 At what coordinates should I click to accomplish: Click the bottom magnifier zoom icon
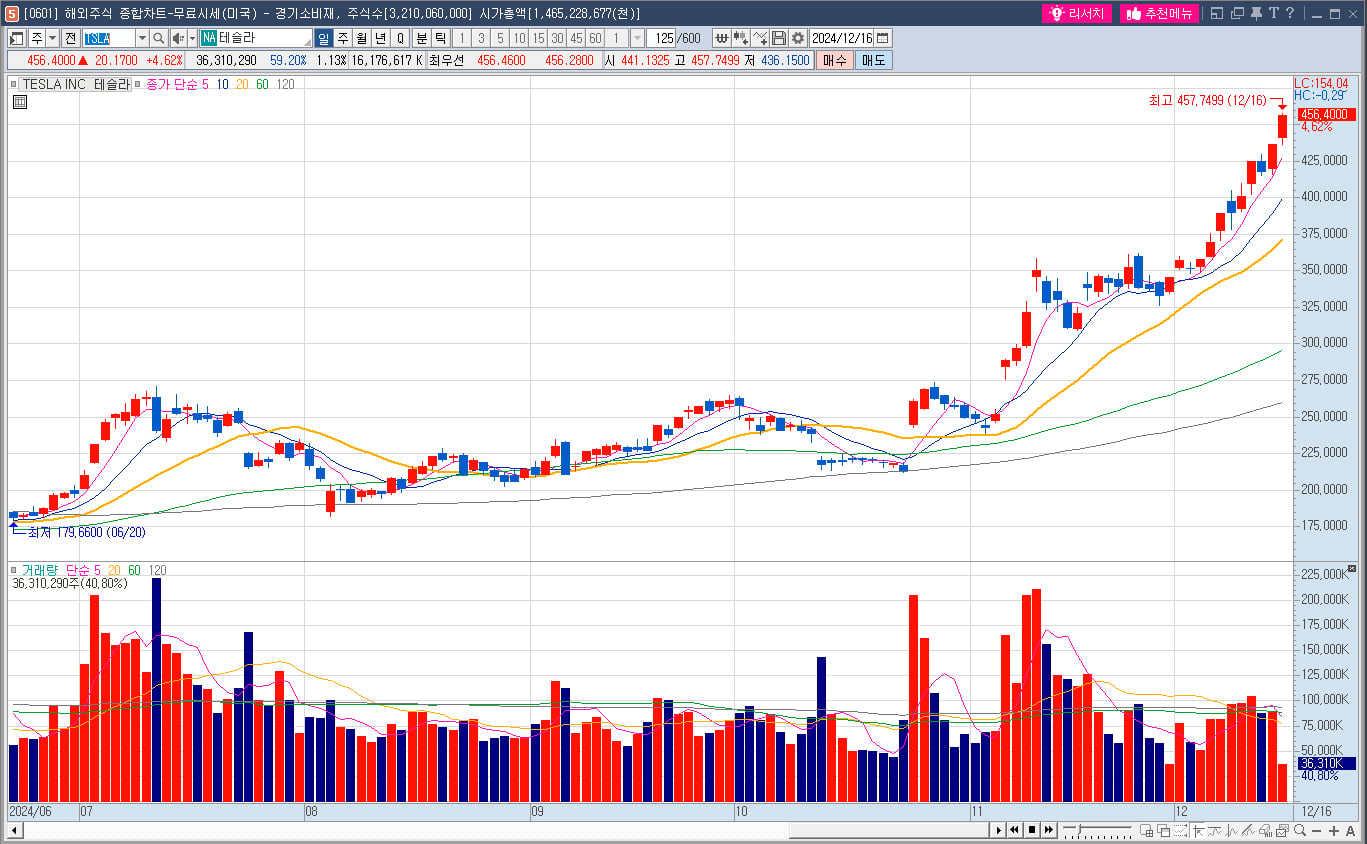coord(1300,830)
